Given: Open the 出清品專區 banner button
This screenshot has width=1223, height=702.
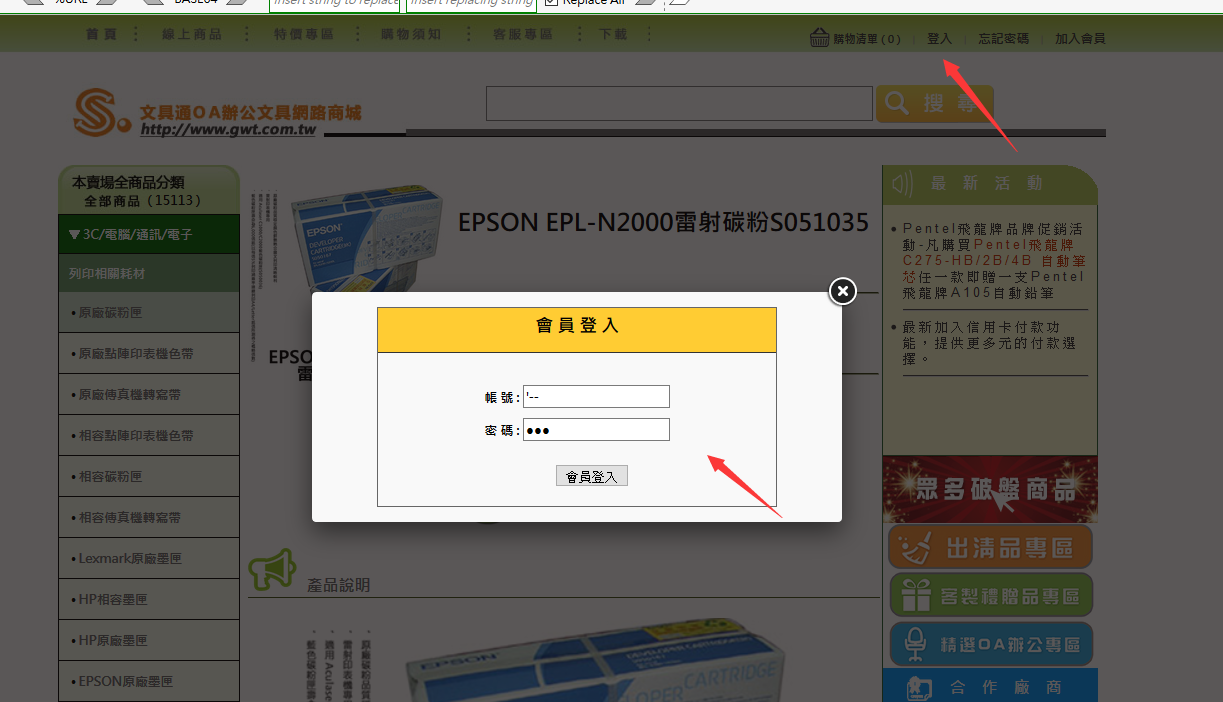Looking at the screenshot, I should (x=990, y=547).
